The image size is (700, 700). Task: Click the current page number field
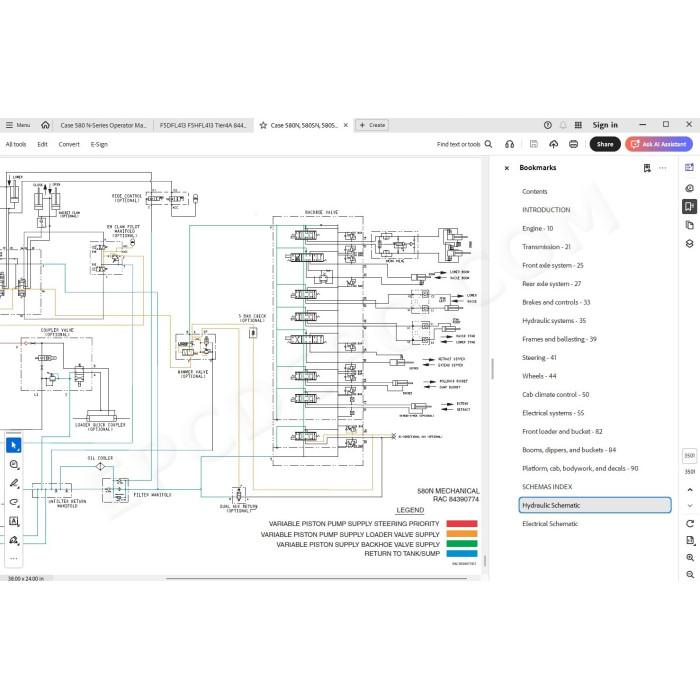[x=690, y=455]
